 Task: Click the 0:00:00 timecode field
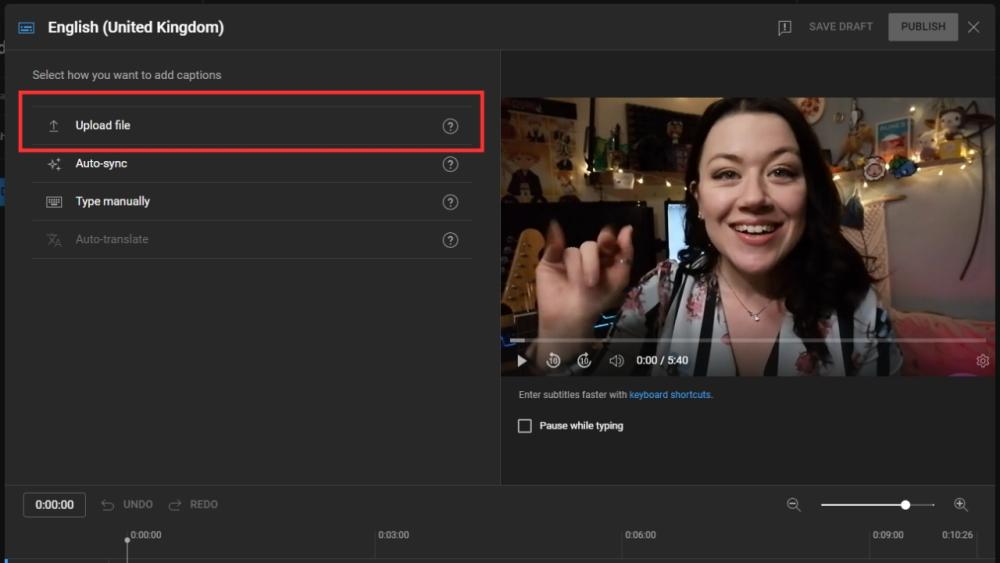54,505
